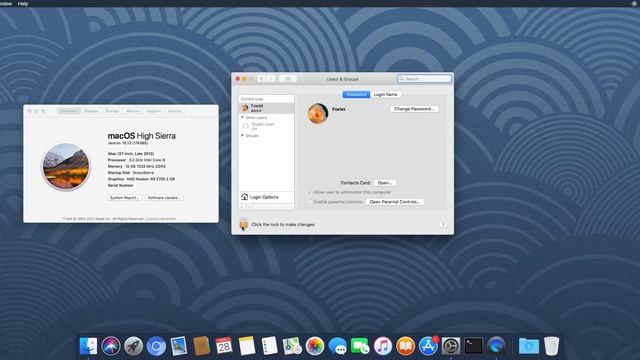Image resolution: width=640 pixels, height=360 pixels.
Task: Click Open next to Contacts Card
Action: tap(384, 183)
